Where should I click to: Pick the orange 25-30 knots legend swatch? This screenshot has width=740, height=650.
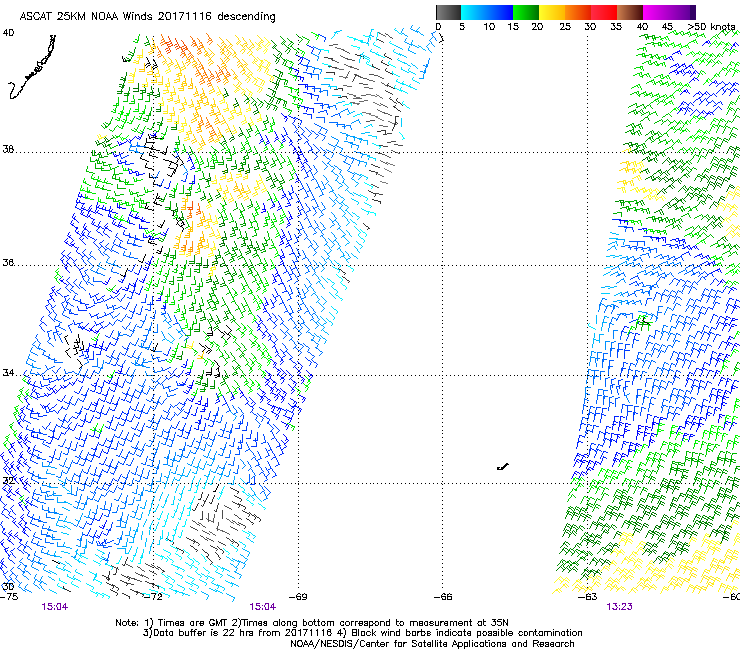coord(578,12)
